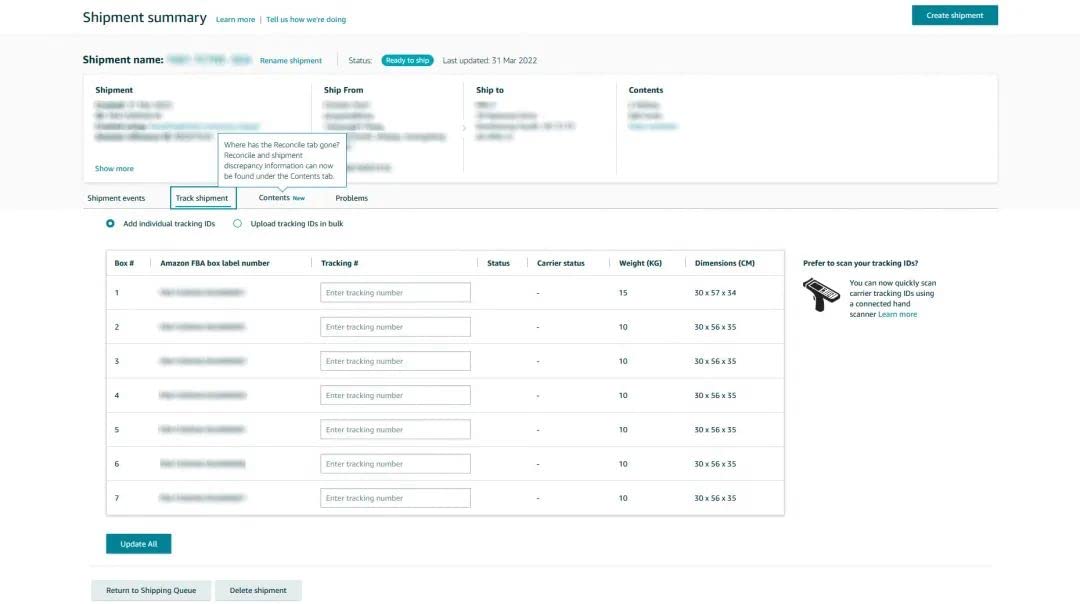
Task: Click the Ready to ship status badge
Action: coord(407,60)
